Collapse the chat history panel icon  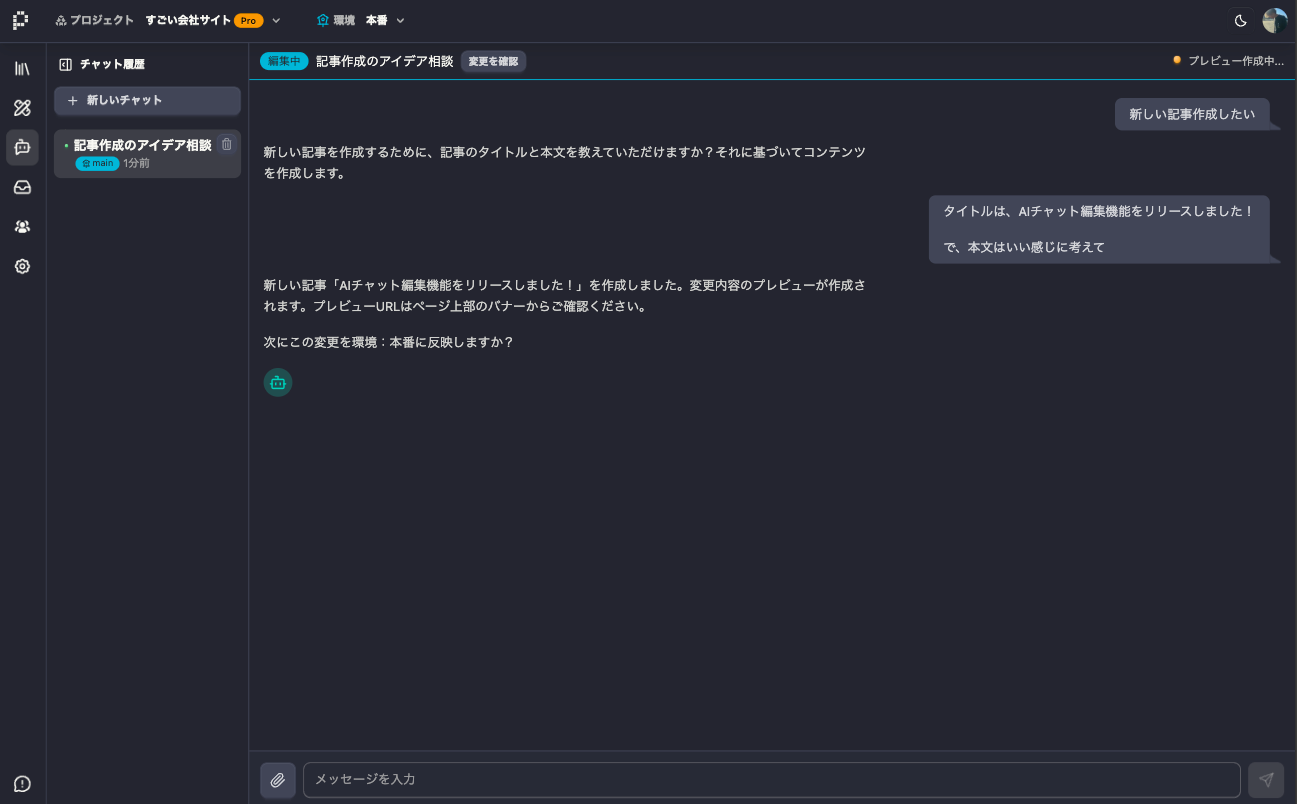click(65, 64)
